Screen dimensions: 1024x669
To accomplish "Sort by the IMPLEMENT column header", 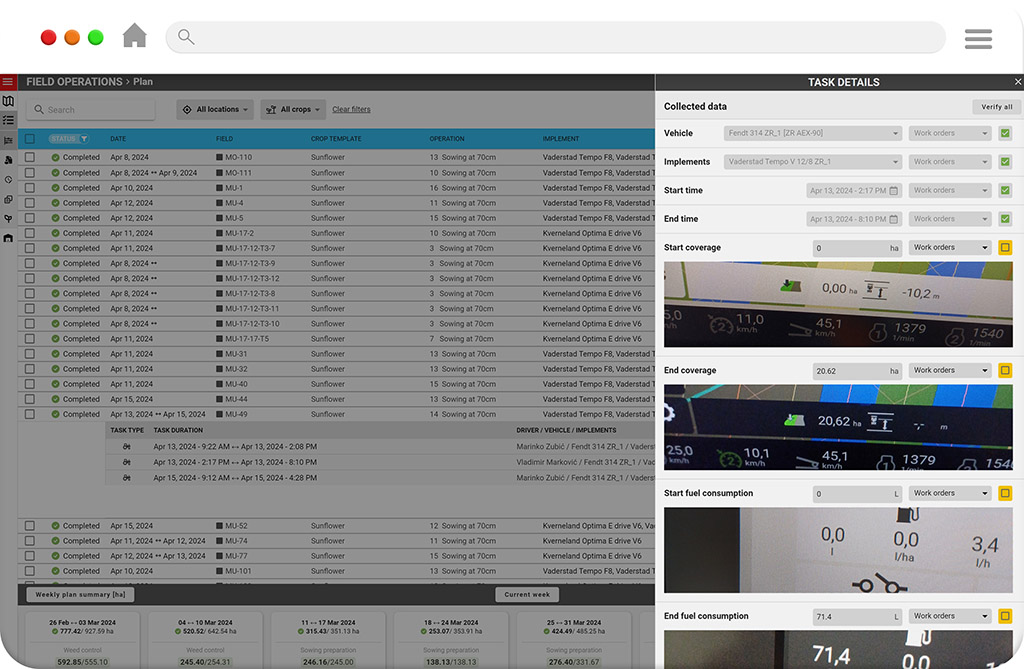I will tap(561, 139).
